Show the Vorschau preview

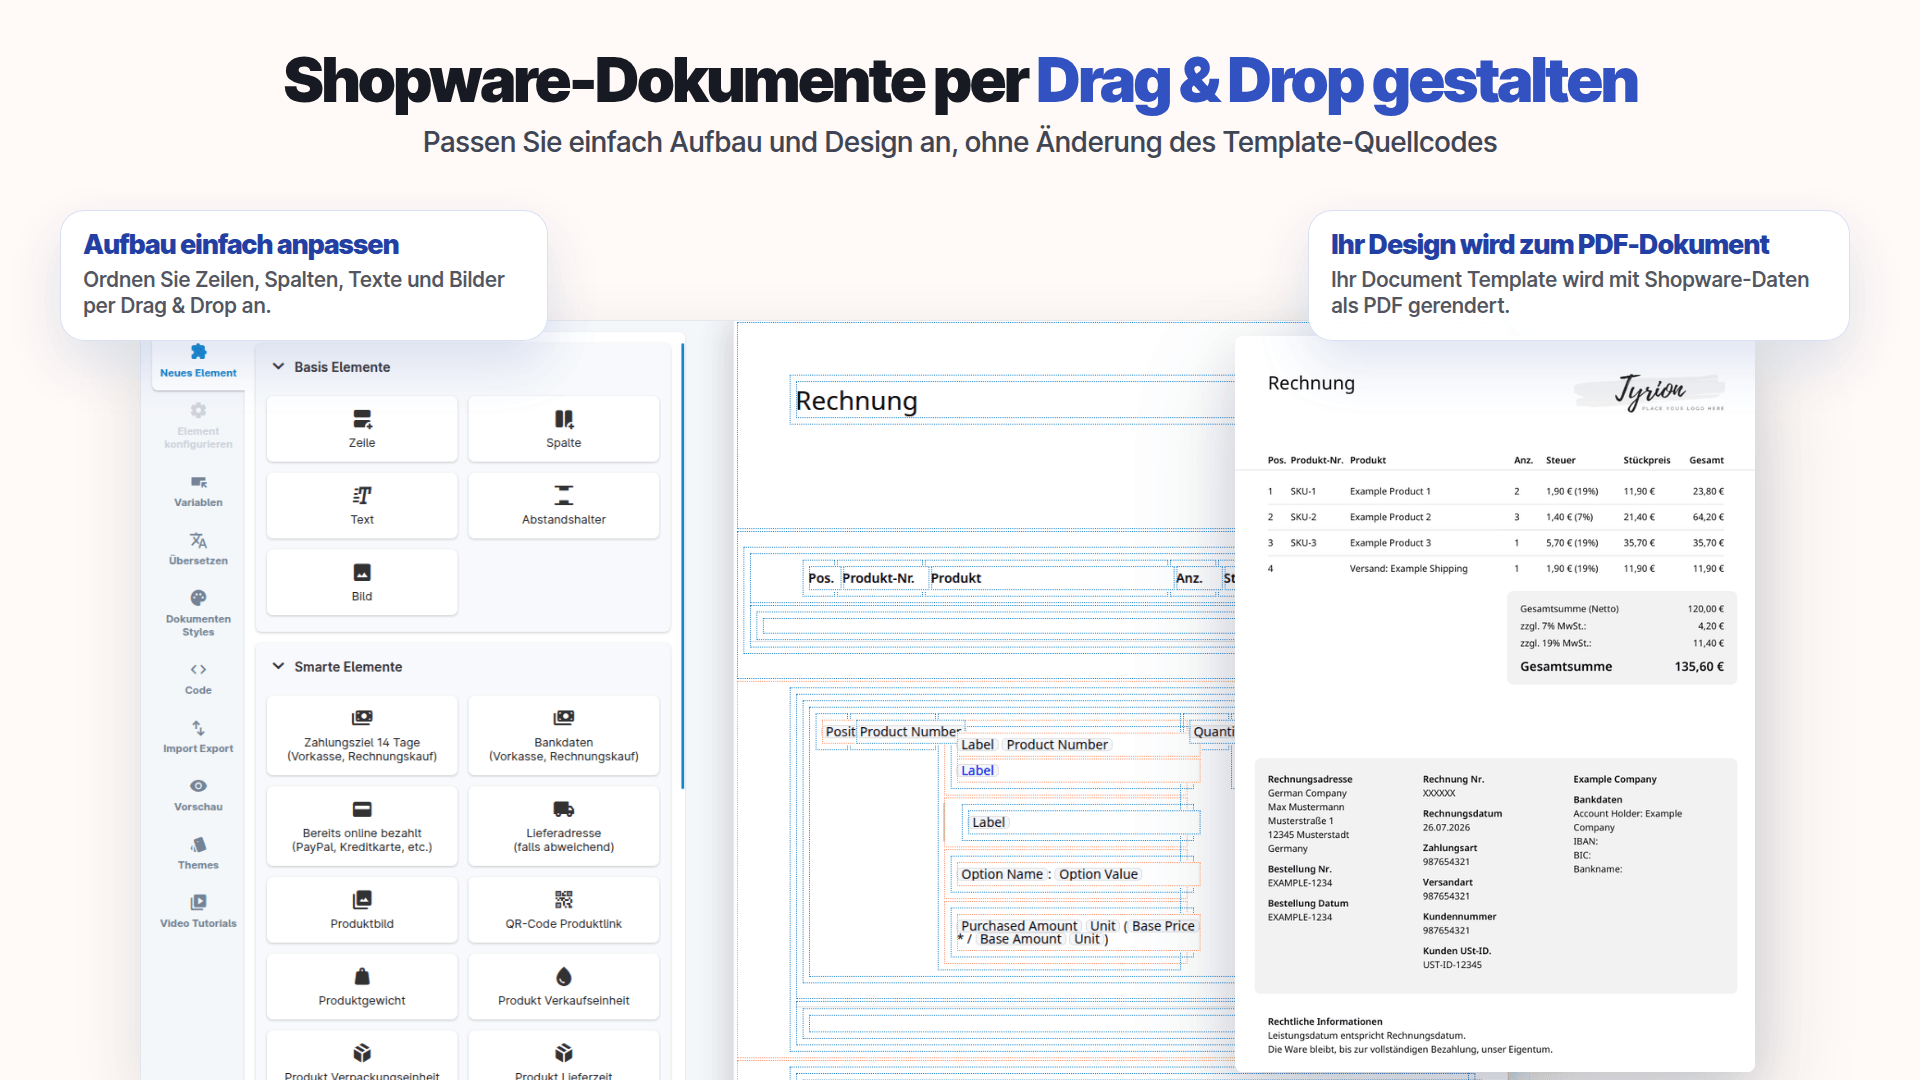(198, 795)
